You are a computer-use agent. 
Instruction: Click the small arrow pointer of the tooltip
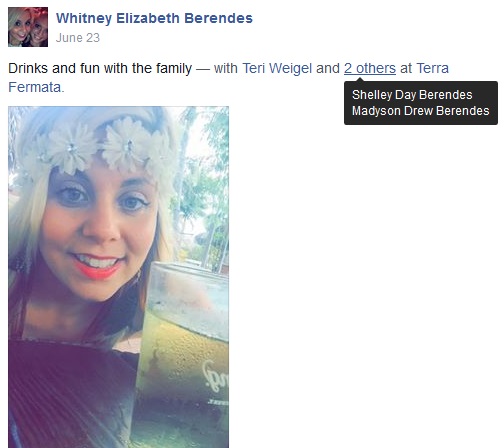[x=359, y=80]
